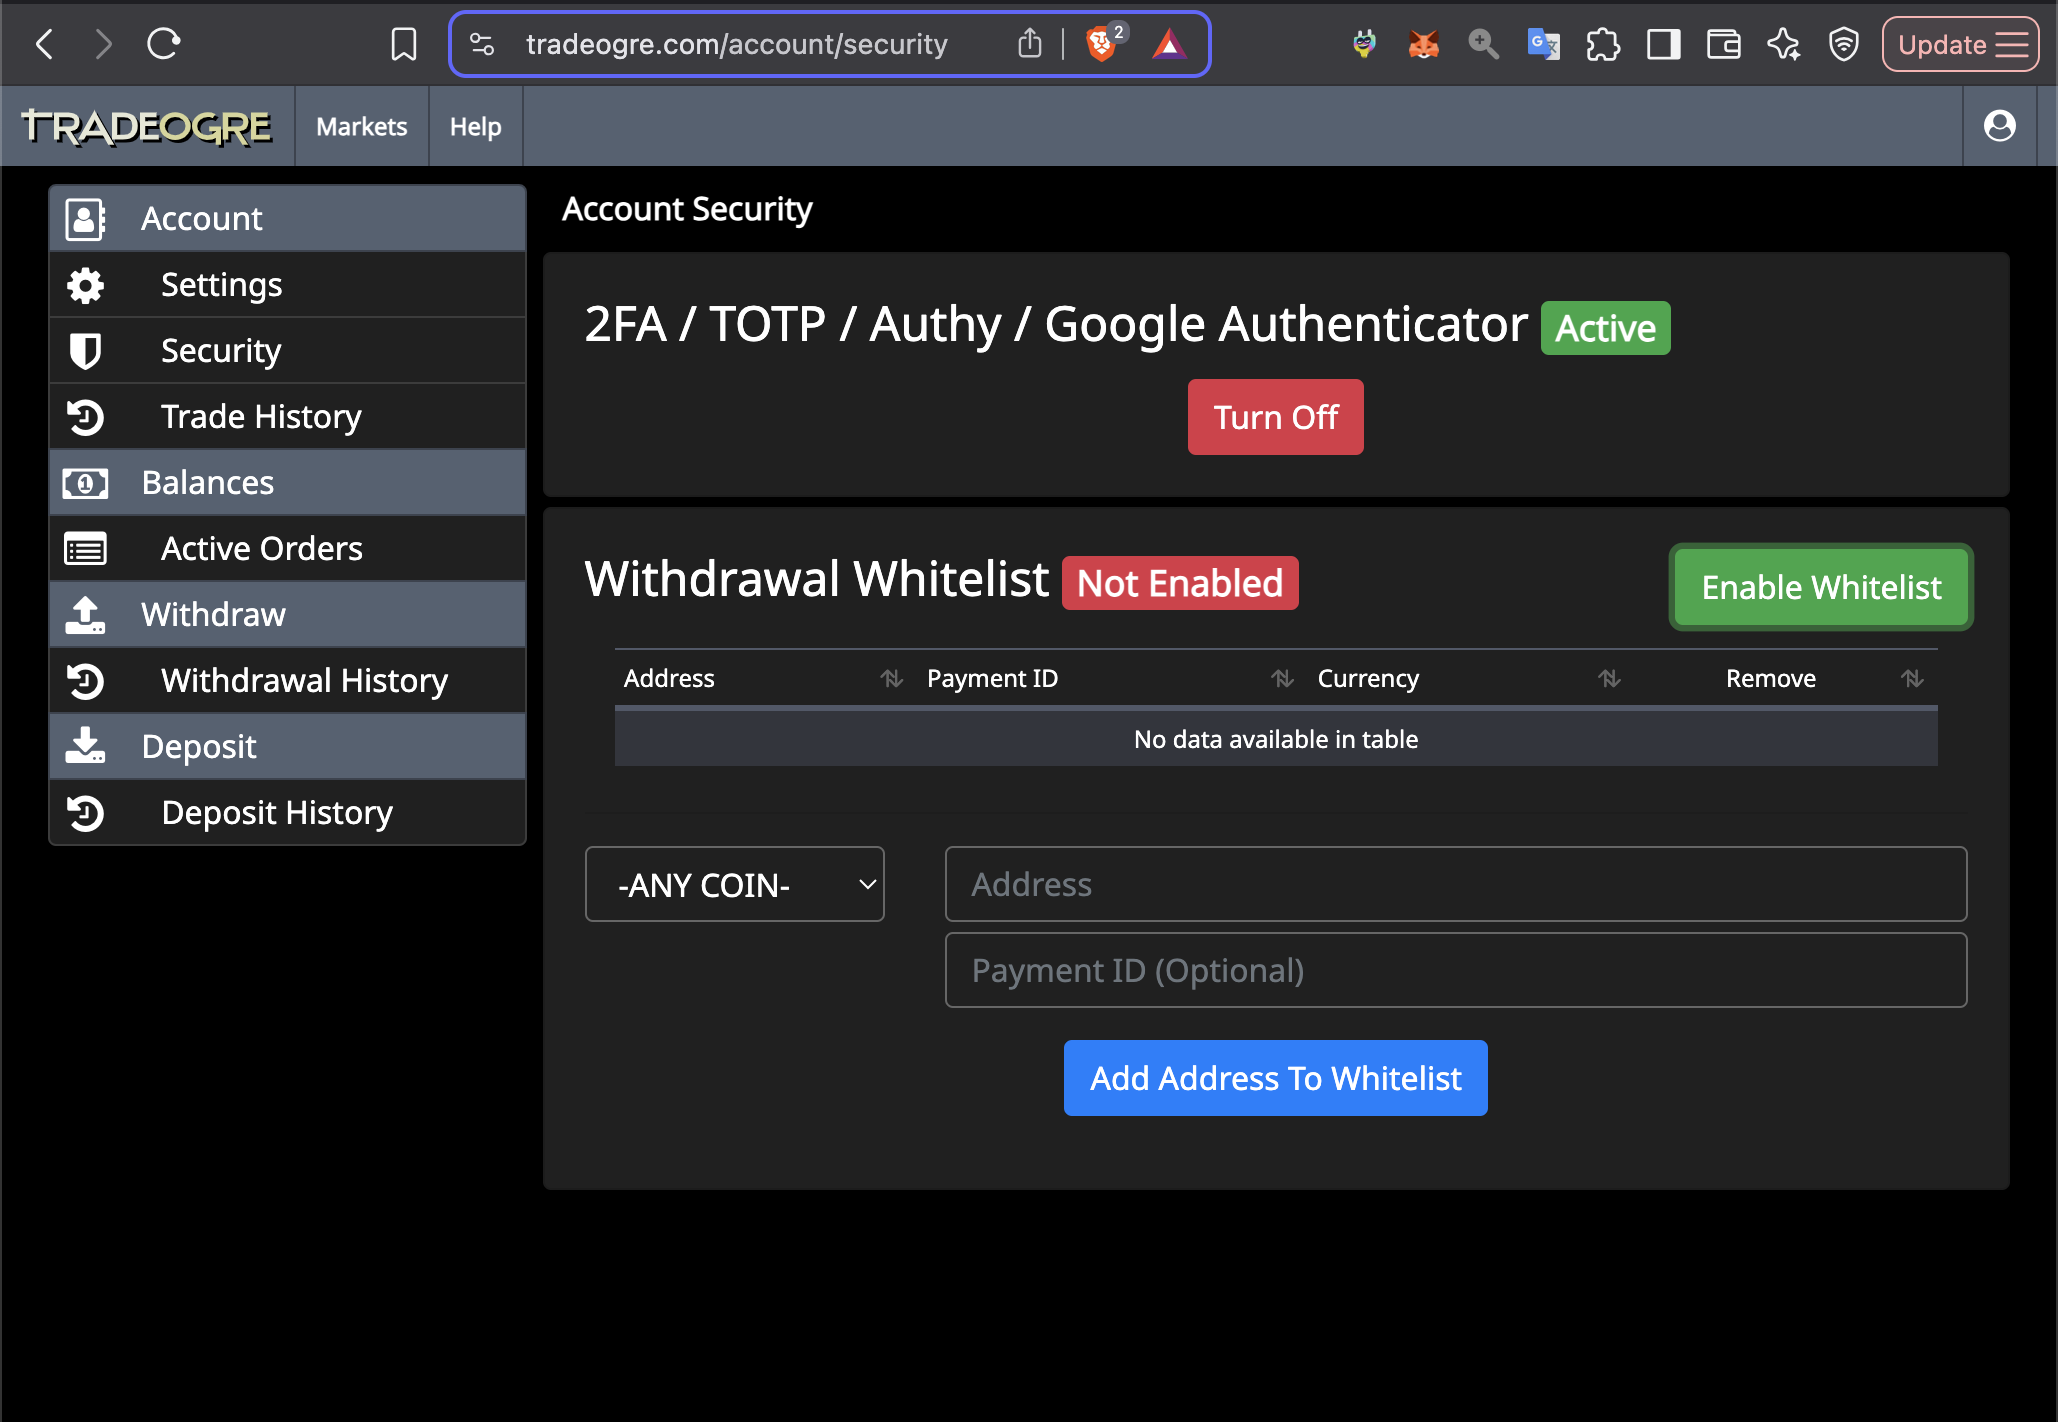Click the Deposit download icon

[85, 747]
